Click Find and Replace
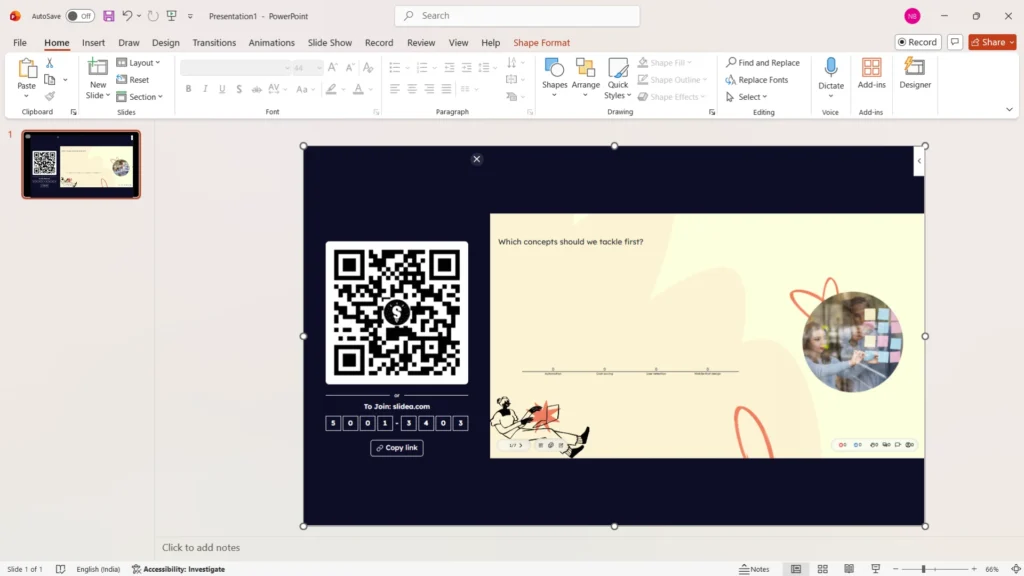1024x576 pixels. (x=763, y=63)
